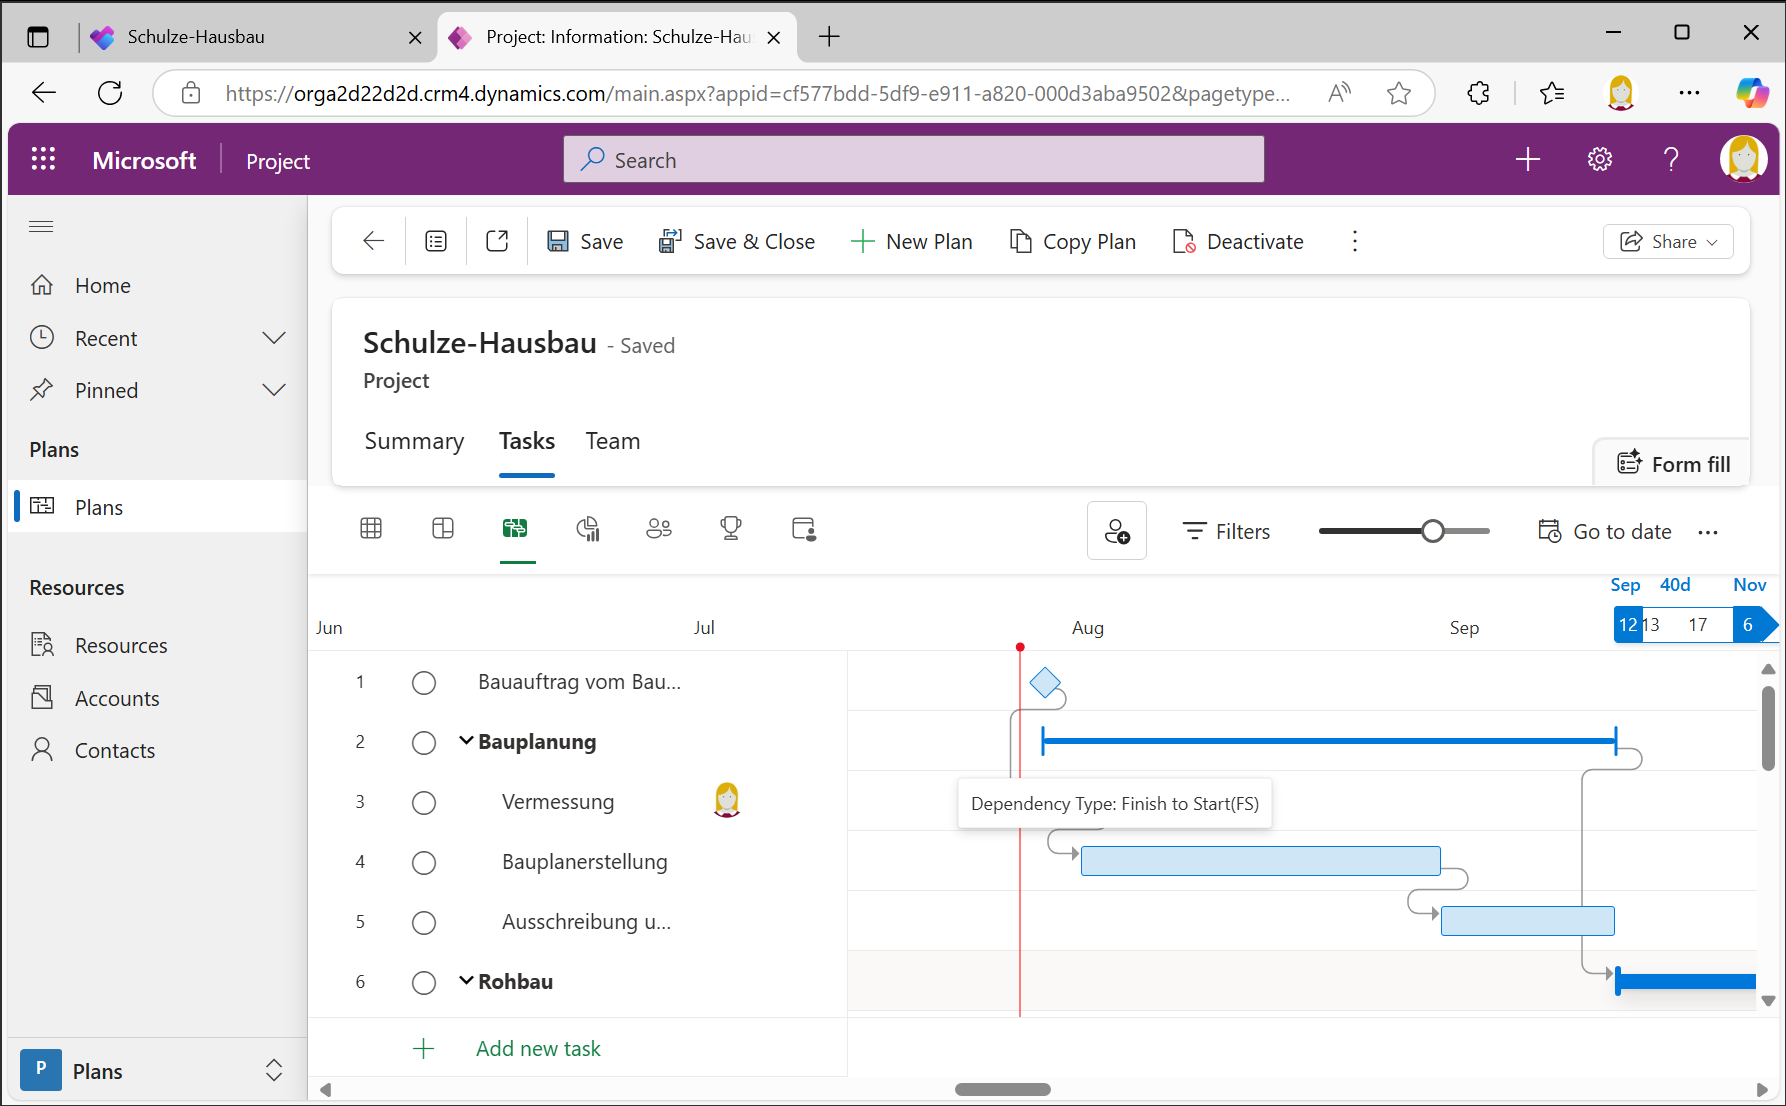Click Copy Plan
This screenshot has width=1786, height=1106.
pos(1073,241)
